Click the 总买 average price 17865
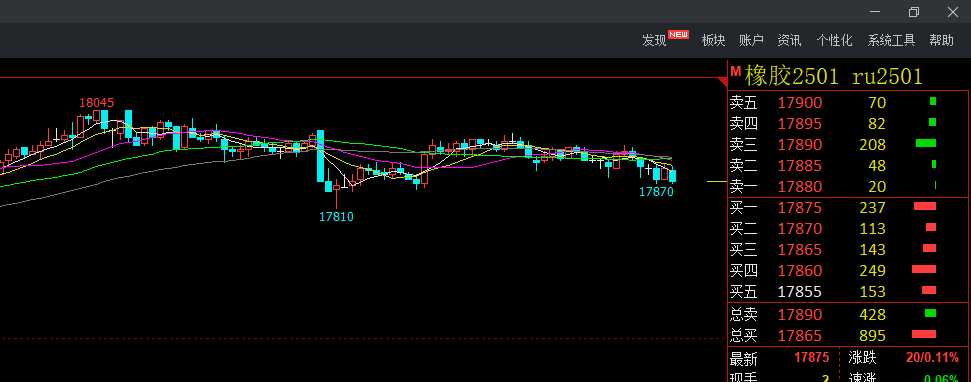The image size is (971, 382). click(x=800, y=336)
